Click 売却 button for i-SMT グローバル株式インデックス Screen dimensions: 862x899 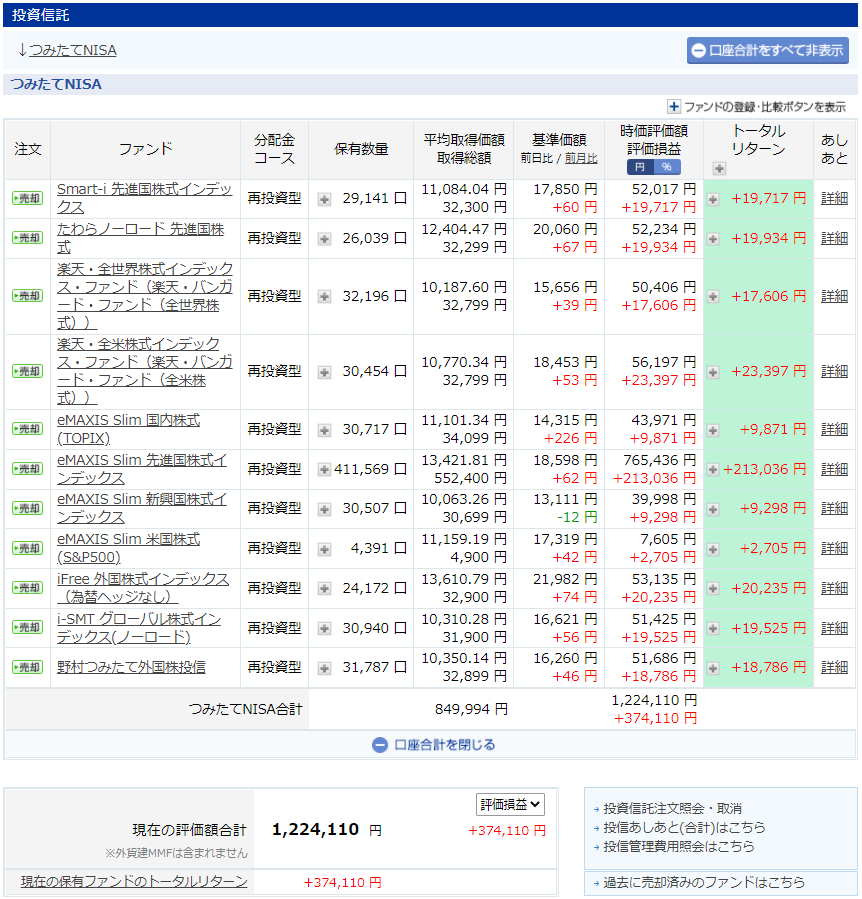(28, 628)
